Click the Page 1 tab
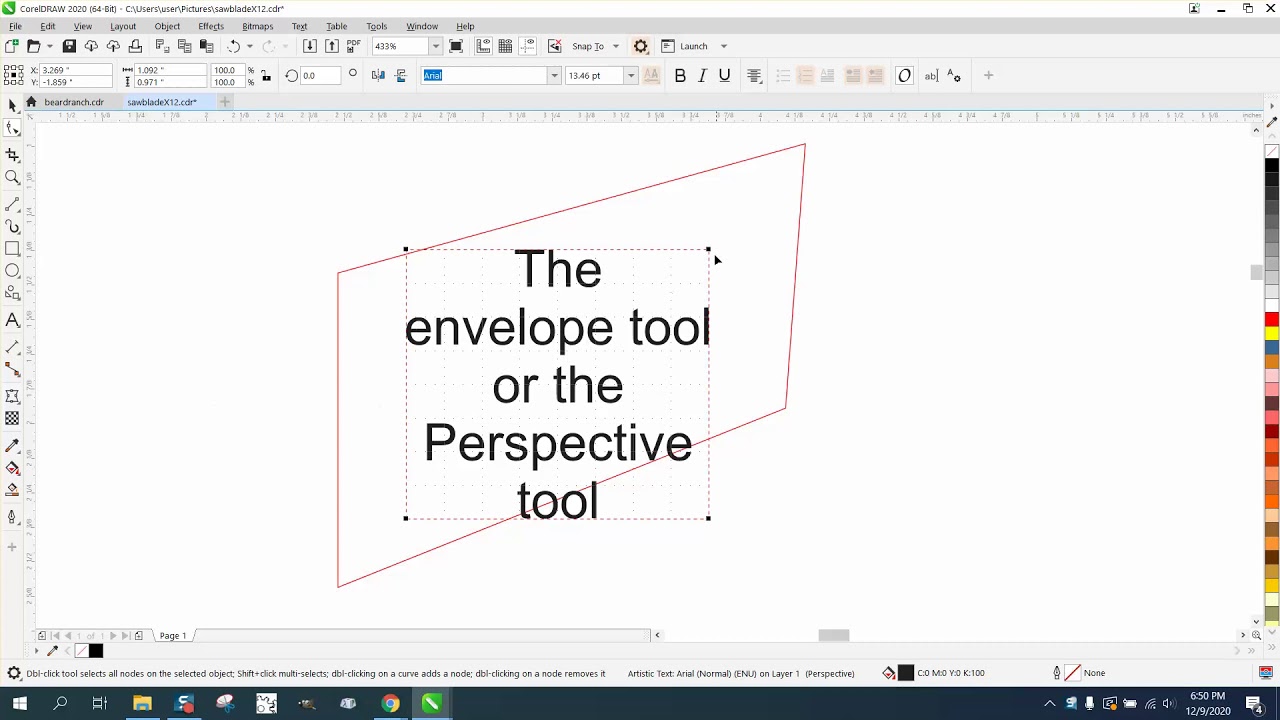This screenshot has height=720, width=1280. point(173,636)
